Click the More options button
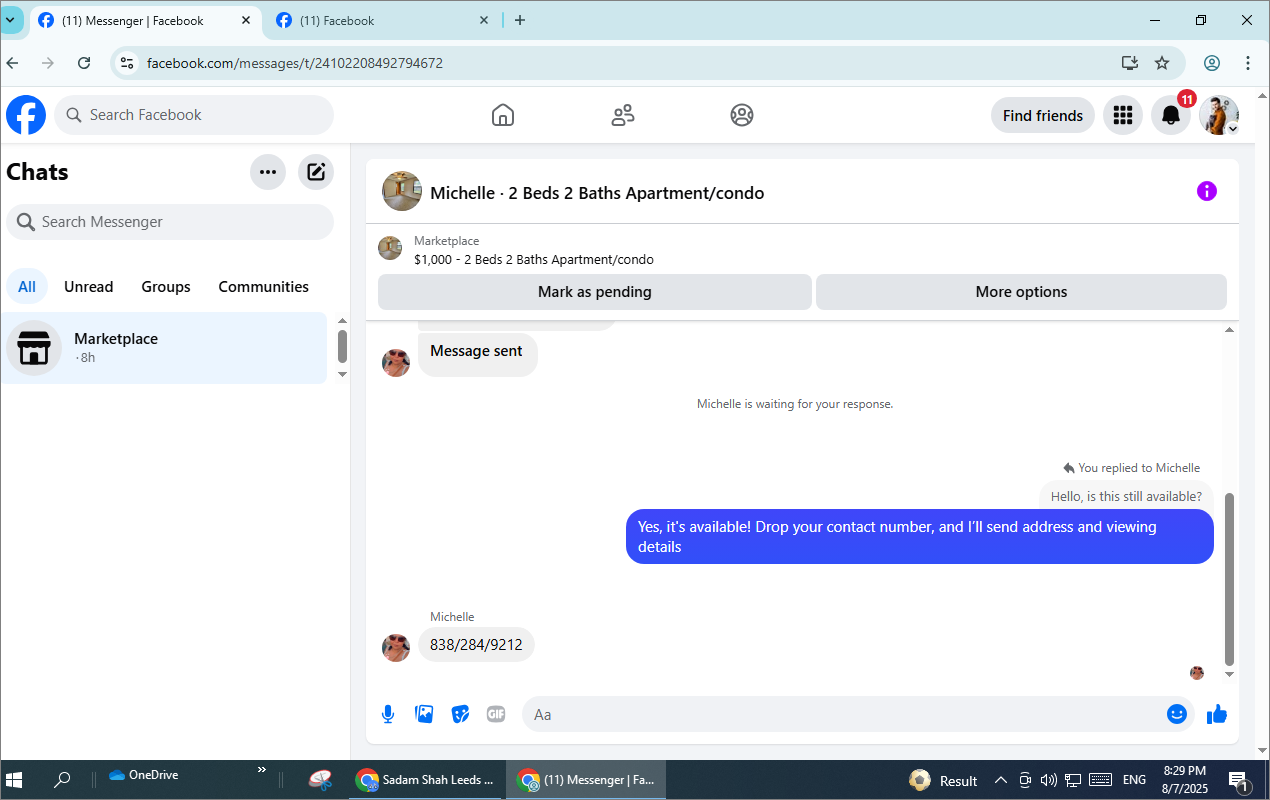The height and width of the screenshot is (800, 1270). 1021,292
